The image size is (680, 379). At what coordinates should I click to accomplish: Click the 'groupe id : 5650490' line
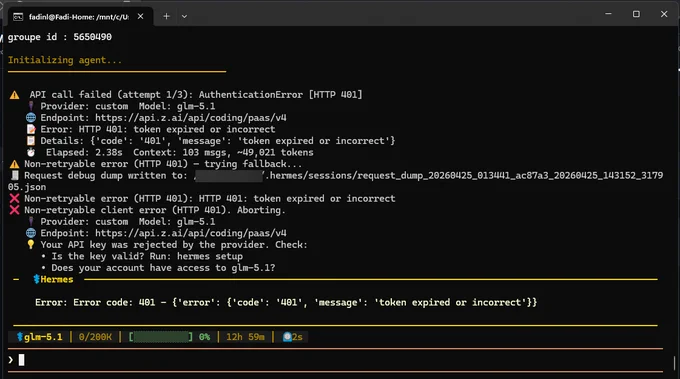tap(59, 37)
